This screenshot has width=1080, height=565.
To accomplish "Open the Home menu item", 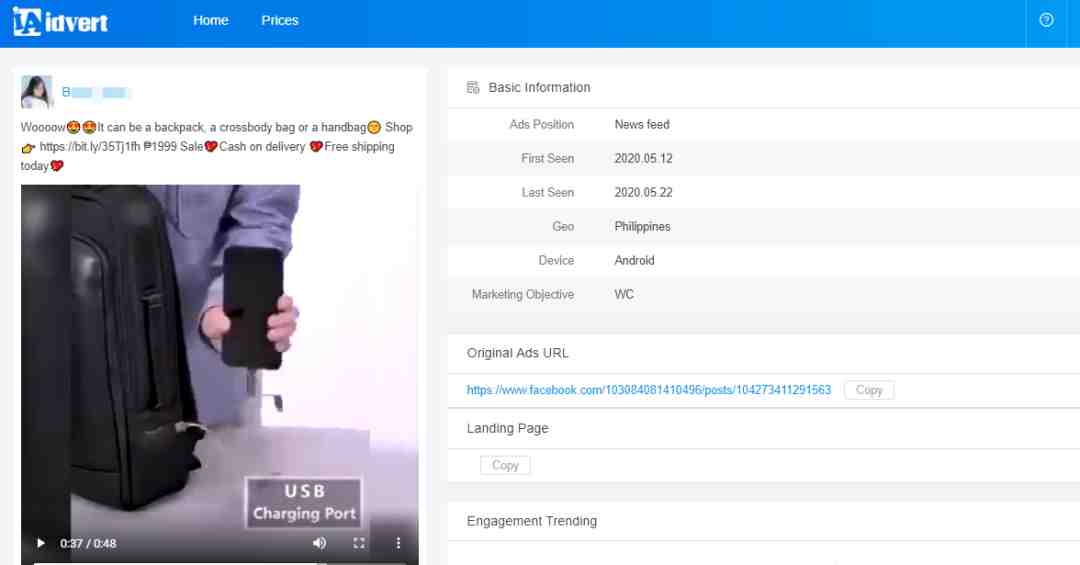I will point(210,20).
